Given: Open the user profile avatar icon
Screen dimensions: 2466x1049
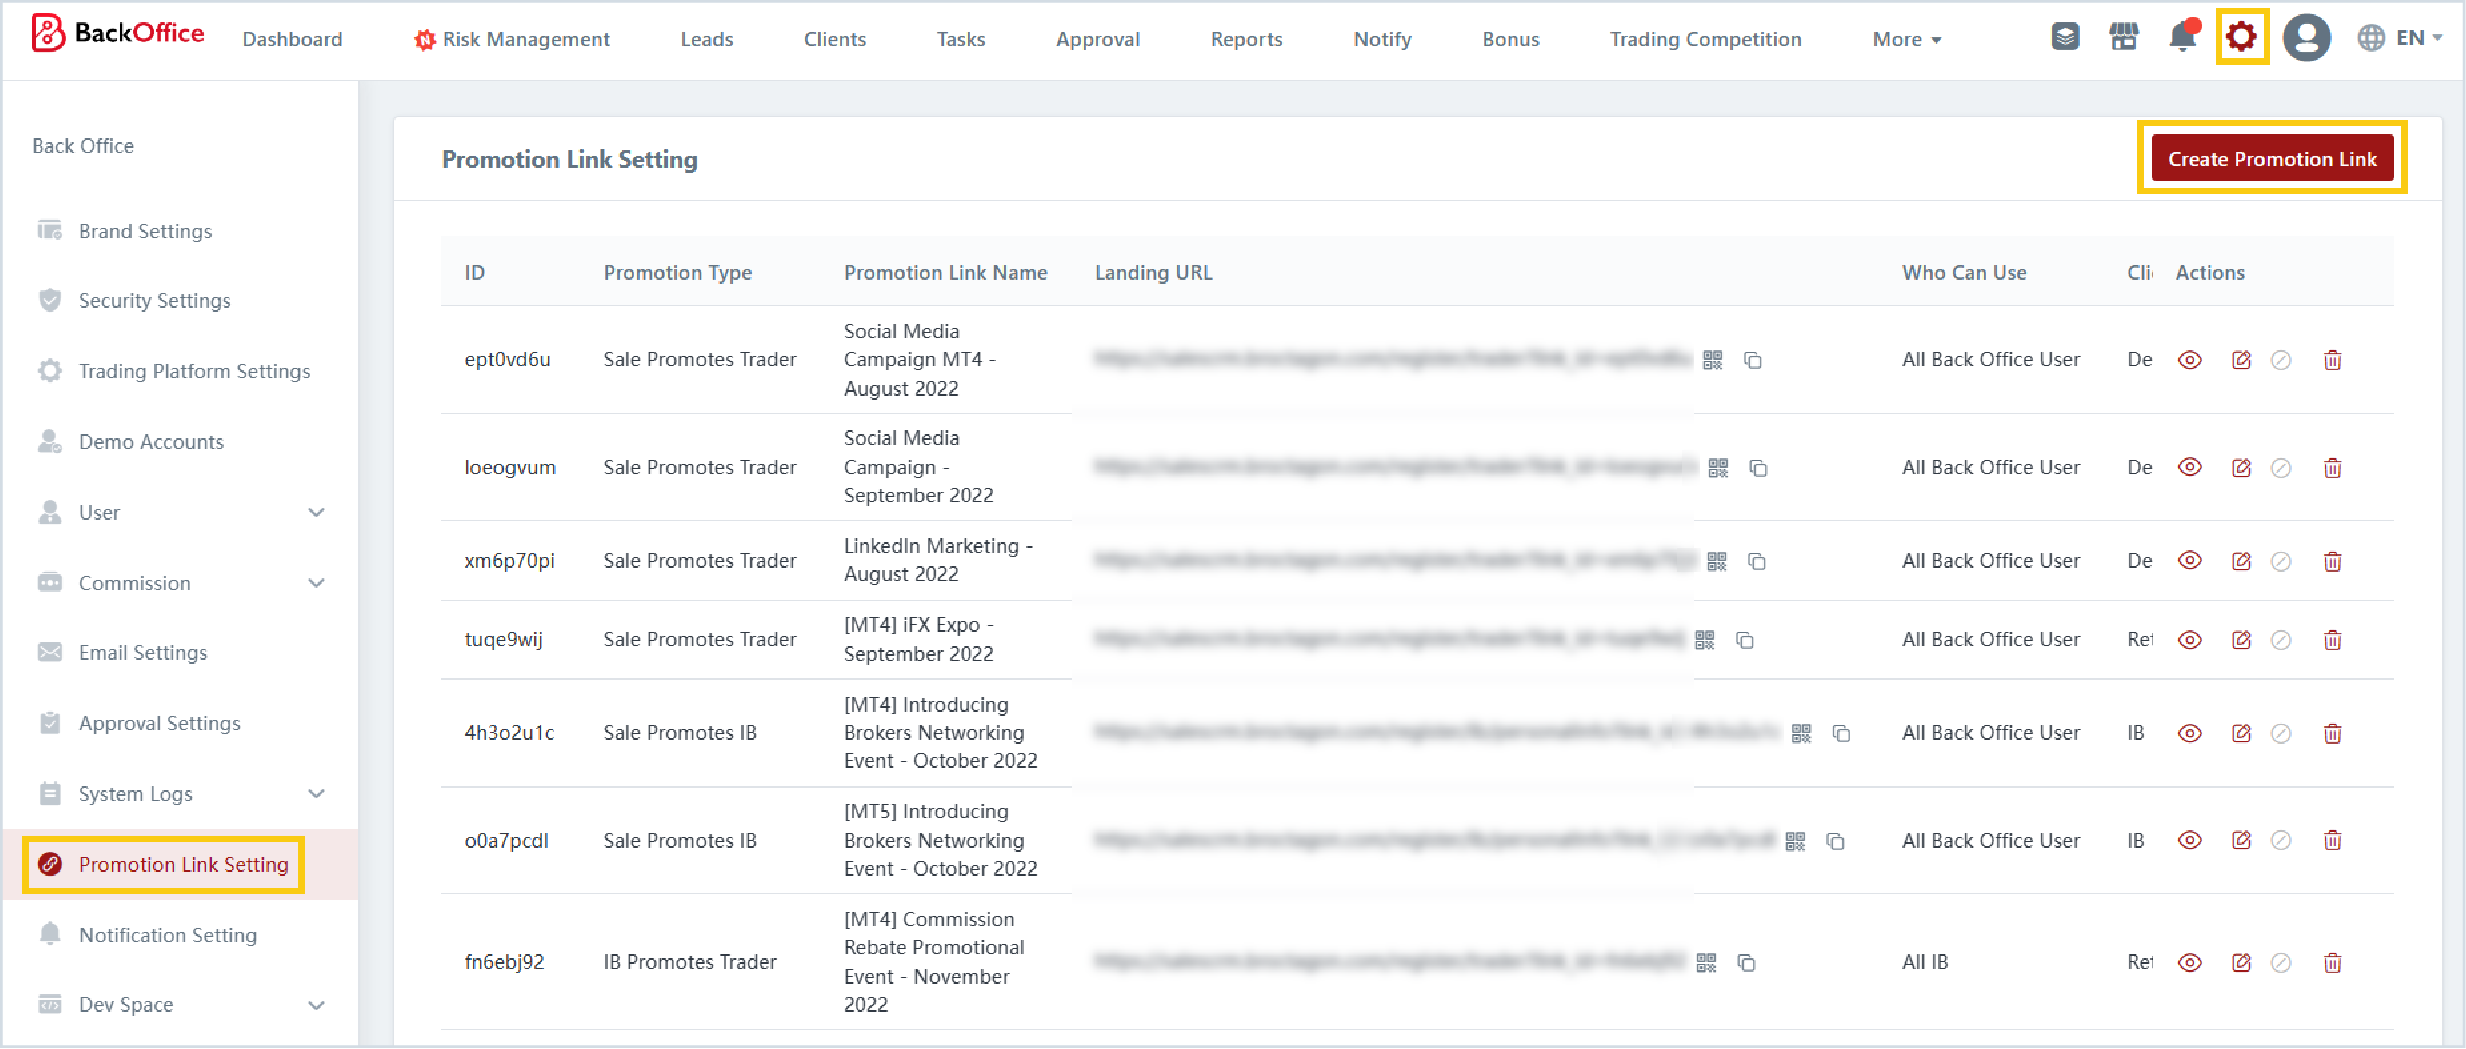Looking at the screenshot, I should (2306, 38).
